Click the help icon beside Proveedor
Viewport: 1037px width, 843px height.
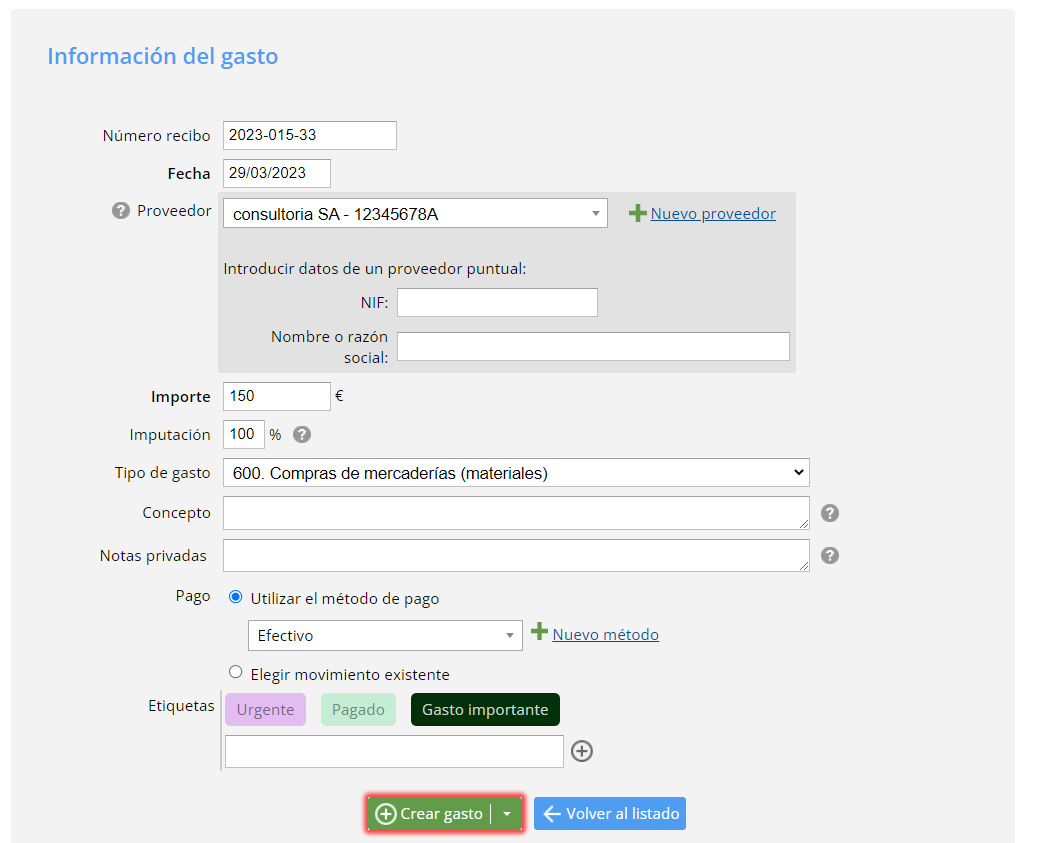tap(121, 211)
